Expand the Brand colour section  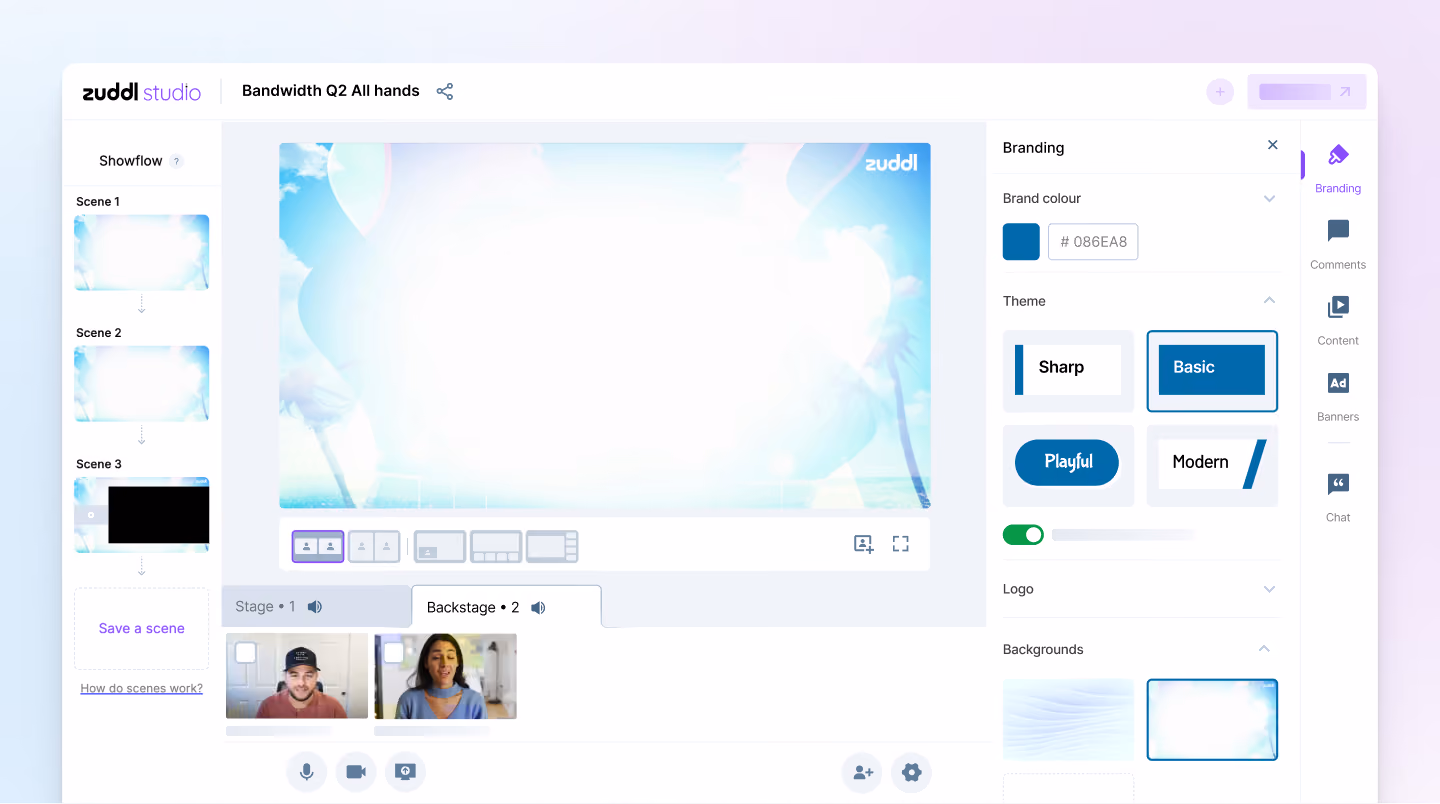(x=1269, y=198)
